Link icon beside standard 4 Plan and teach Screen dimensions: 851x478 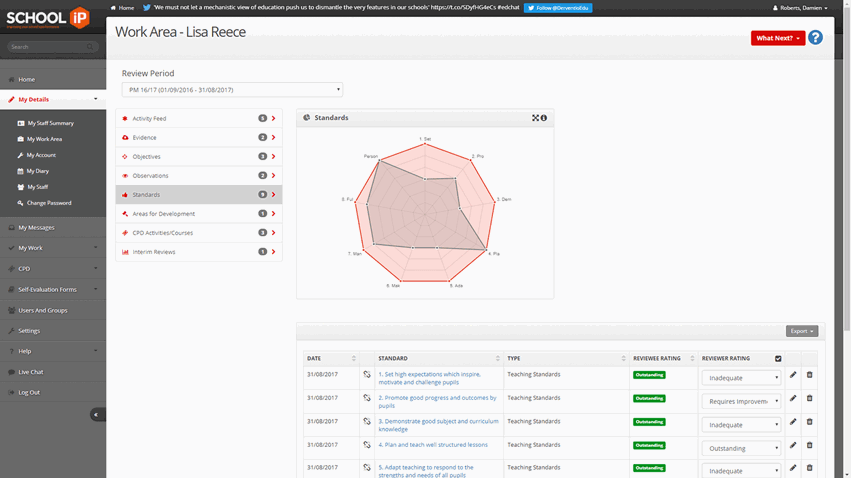tap(367, 444)
